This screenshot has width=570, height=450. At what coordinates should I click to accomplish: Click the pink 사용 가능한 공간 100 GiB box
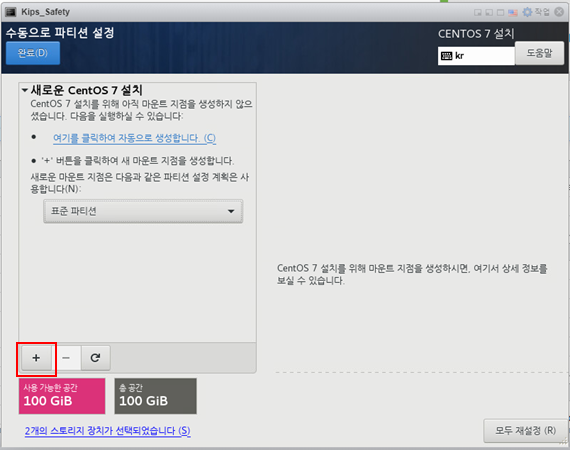(x=62, y=396)
